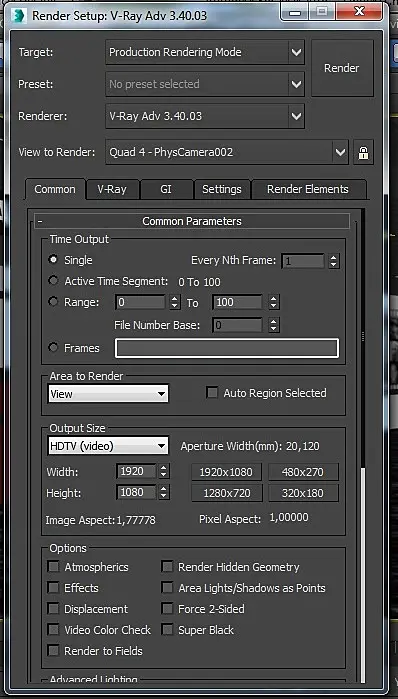Select the Frames time output option
This screenshot has width=398, height=699.
tap(53, 348)
